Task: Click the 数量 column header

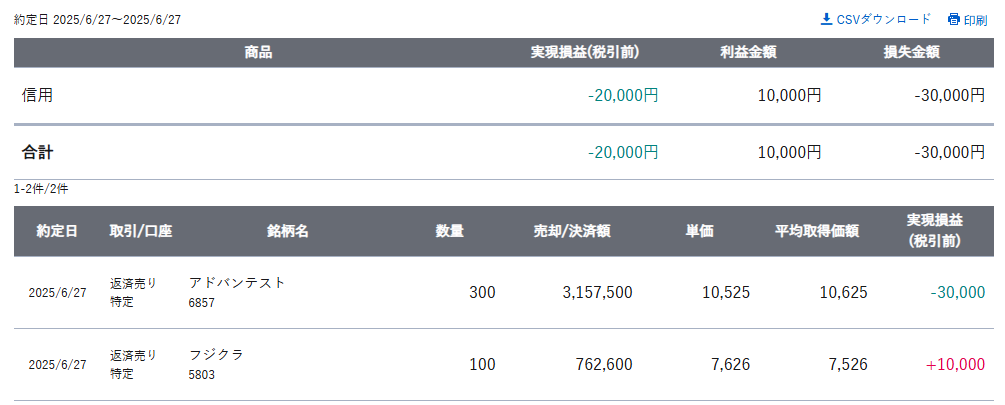Action: coord(450,231)
